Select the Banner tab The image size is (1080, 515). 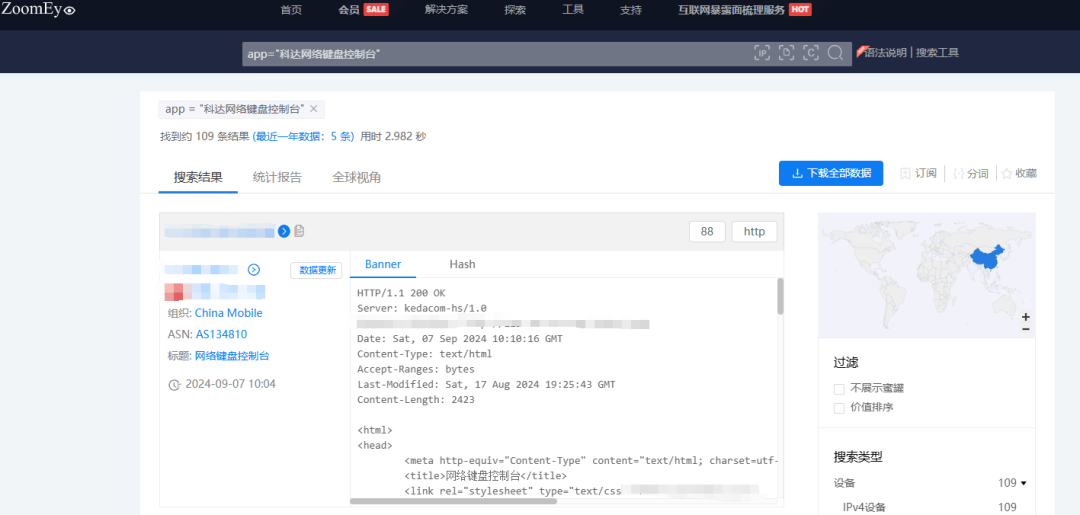(x=383, y=264)
